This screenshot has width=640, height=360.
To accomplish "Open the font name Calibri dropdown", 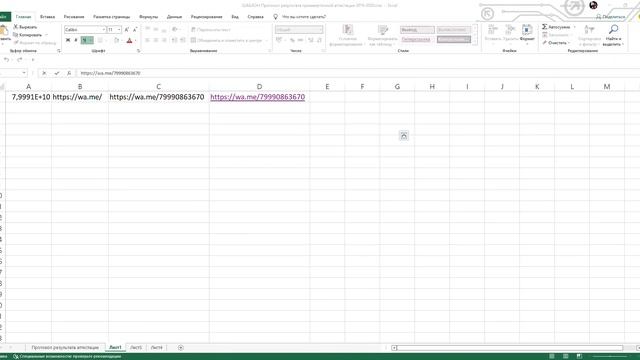I will point(103,30).
